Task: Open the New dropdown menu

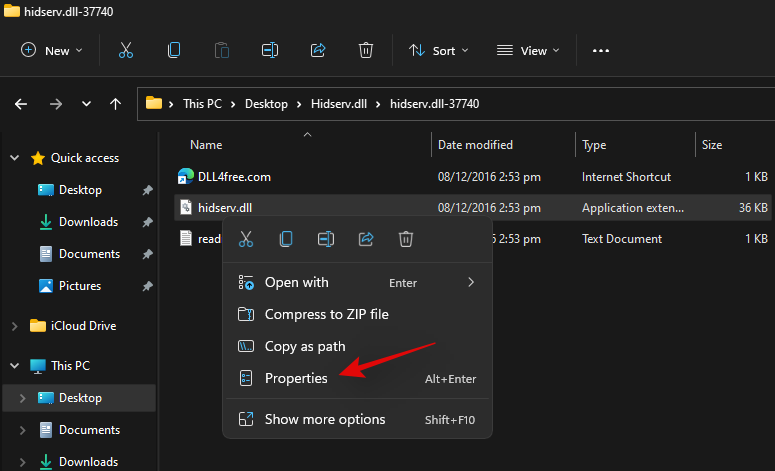Action: 52,50
